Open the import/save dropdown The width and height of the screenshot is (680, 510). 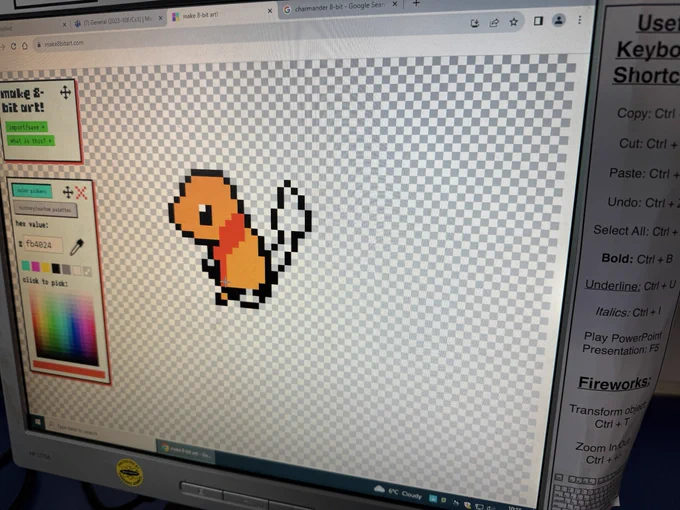(x=27, y=128)
